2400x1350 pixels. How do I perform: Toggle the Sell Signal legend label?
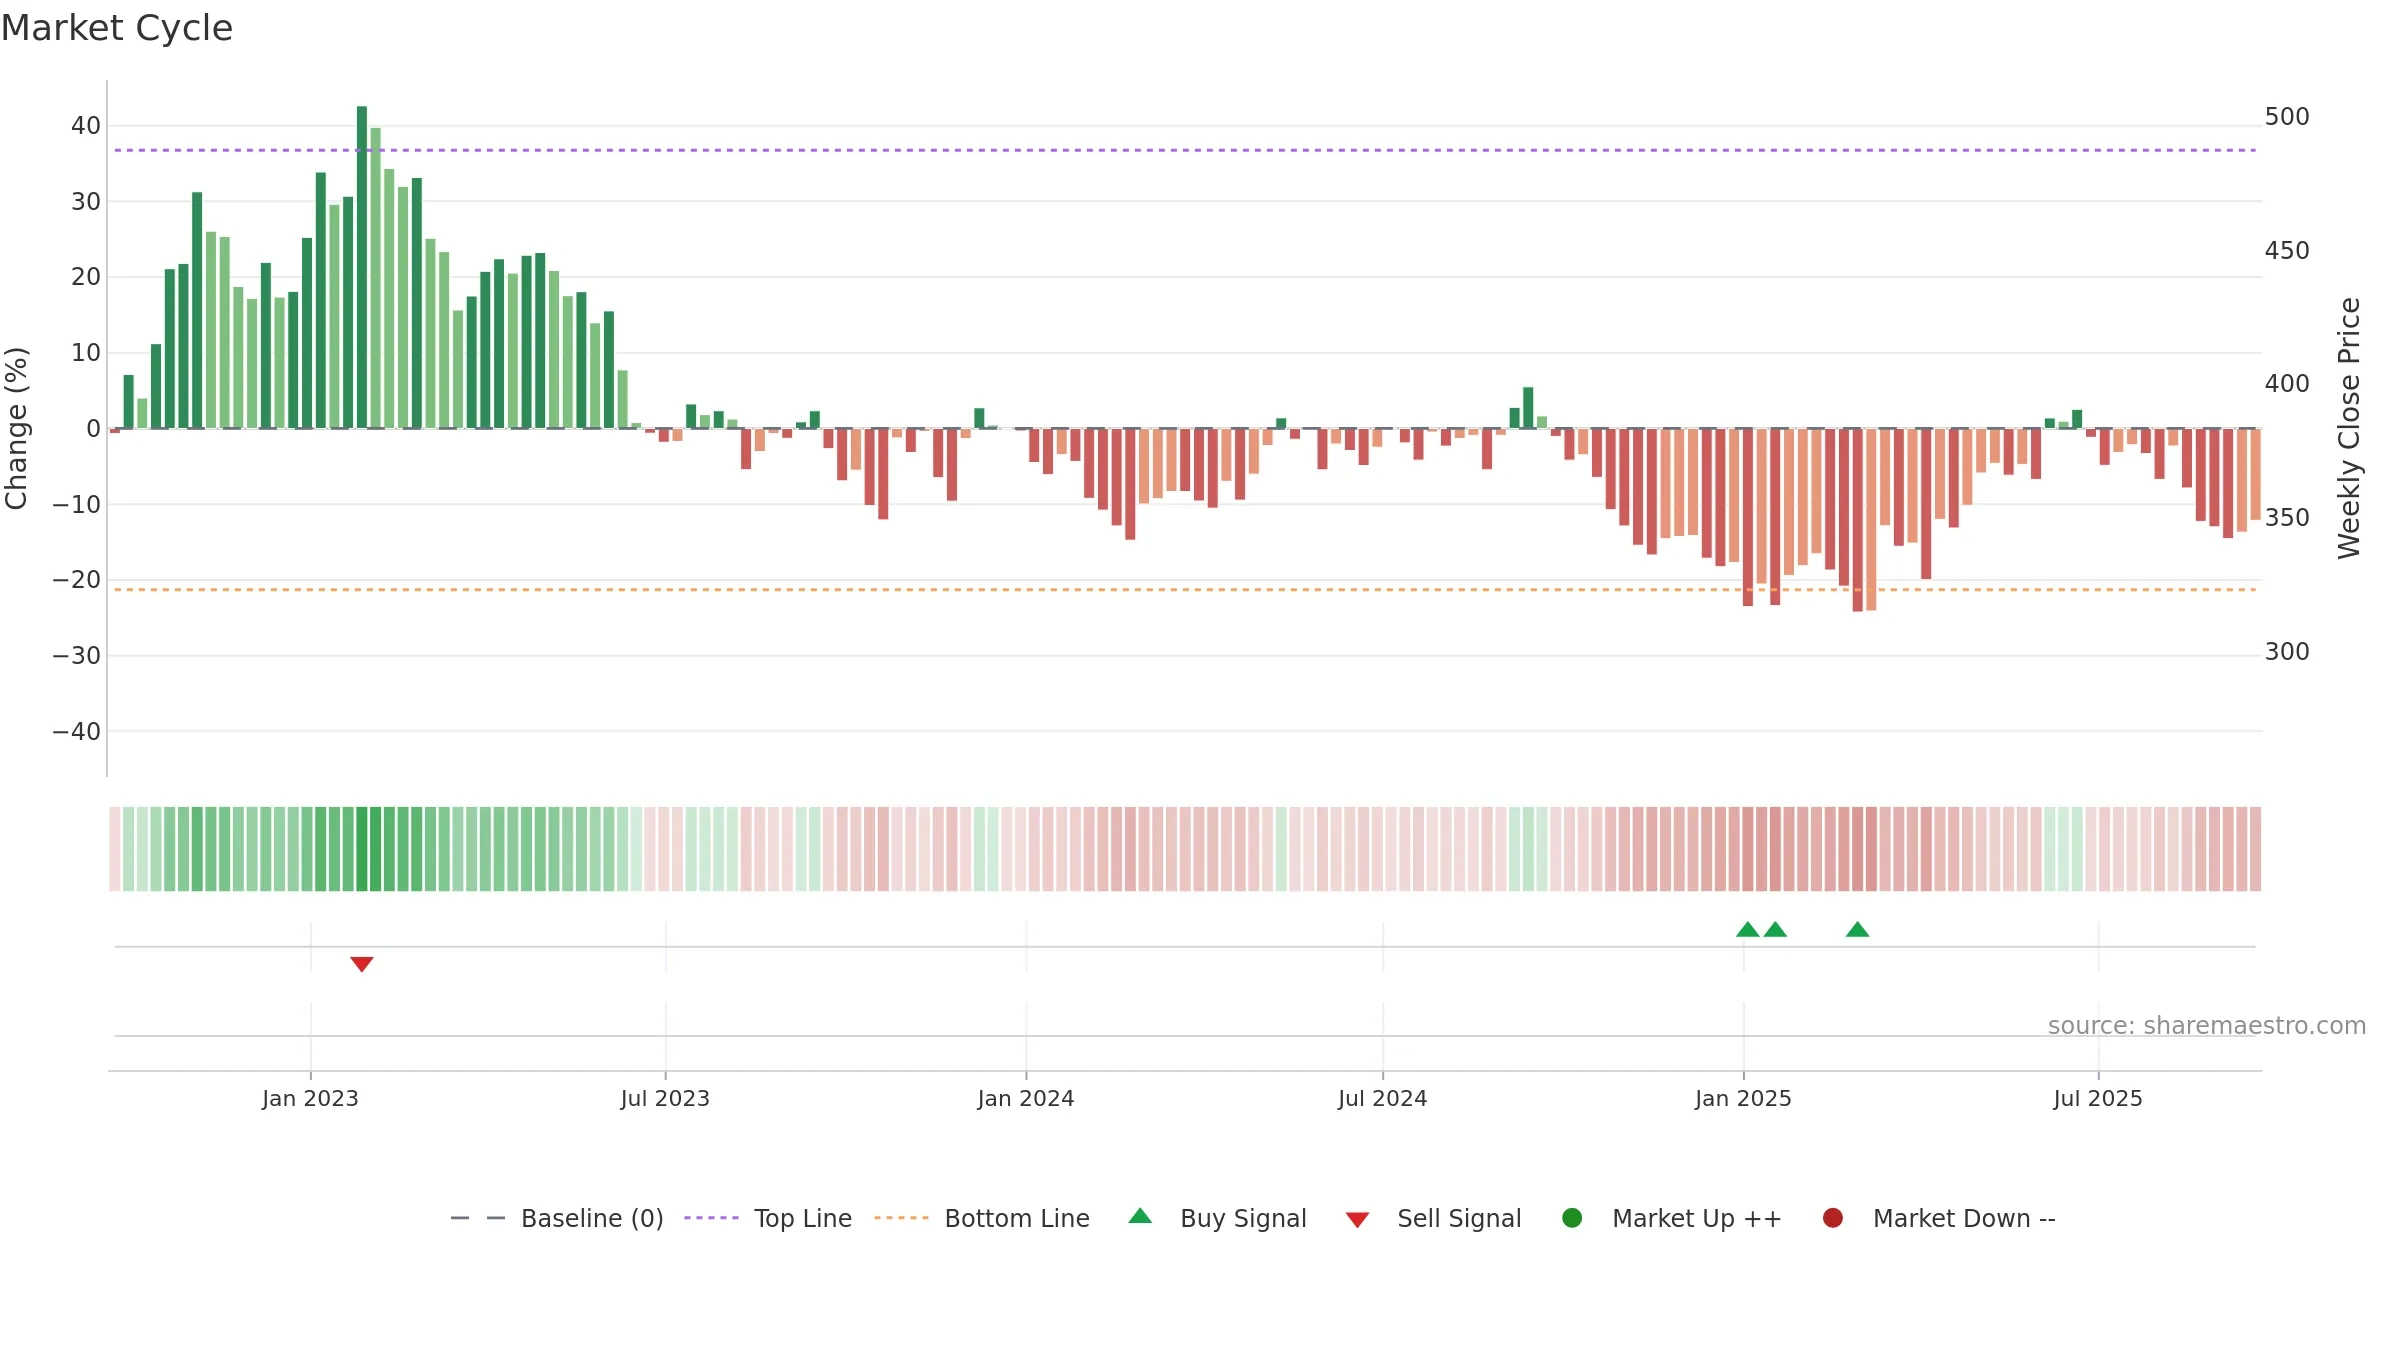(1459, 1218)
